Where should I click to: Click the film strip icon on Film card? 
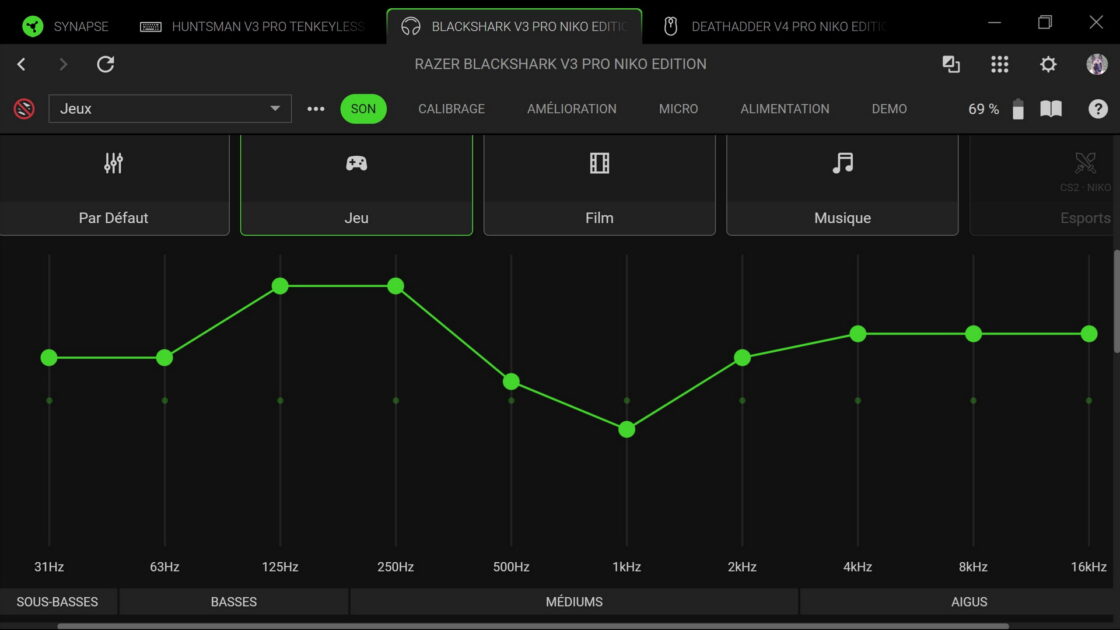(599, 163)
